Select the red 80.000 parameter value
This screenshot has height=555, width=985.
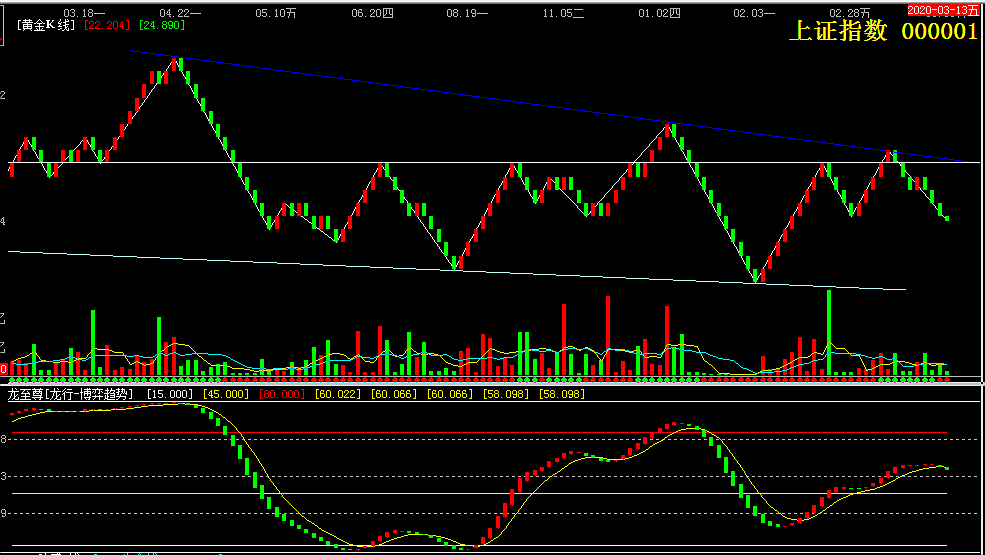point(281,394)
